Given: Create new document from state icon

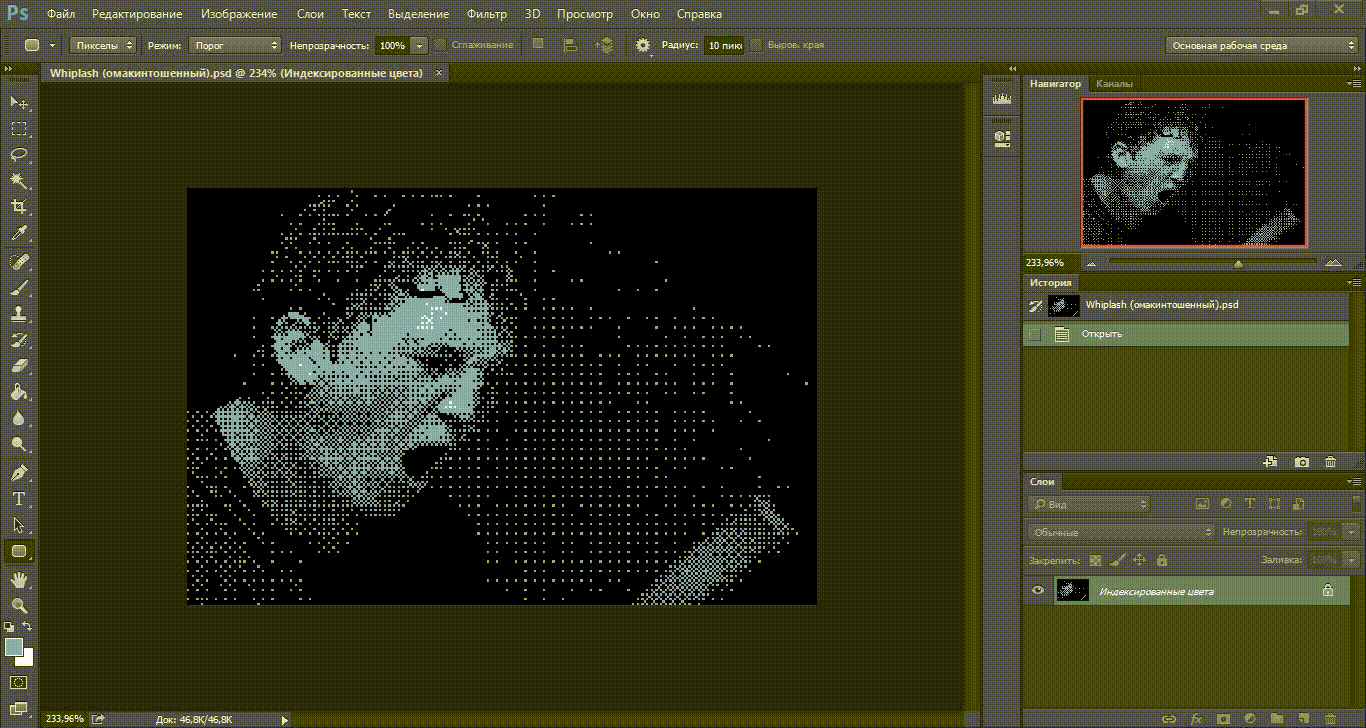Looking at the screenshot, I should tap(1271, 462).
